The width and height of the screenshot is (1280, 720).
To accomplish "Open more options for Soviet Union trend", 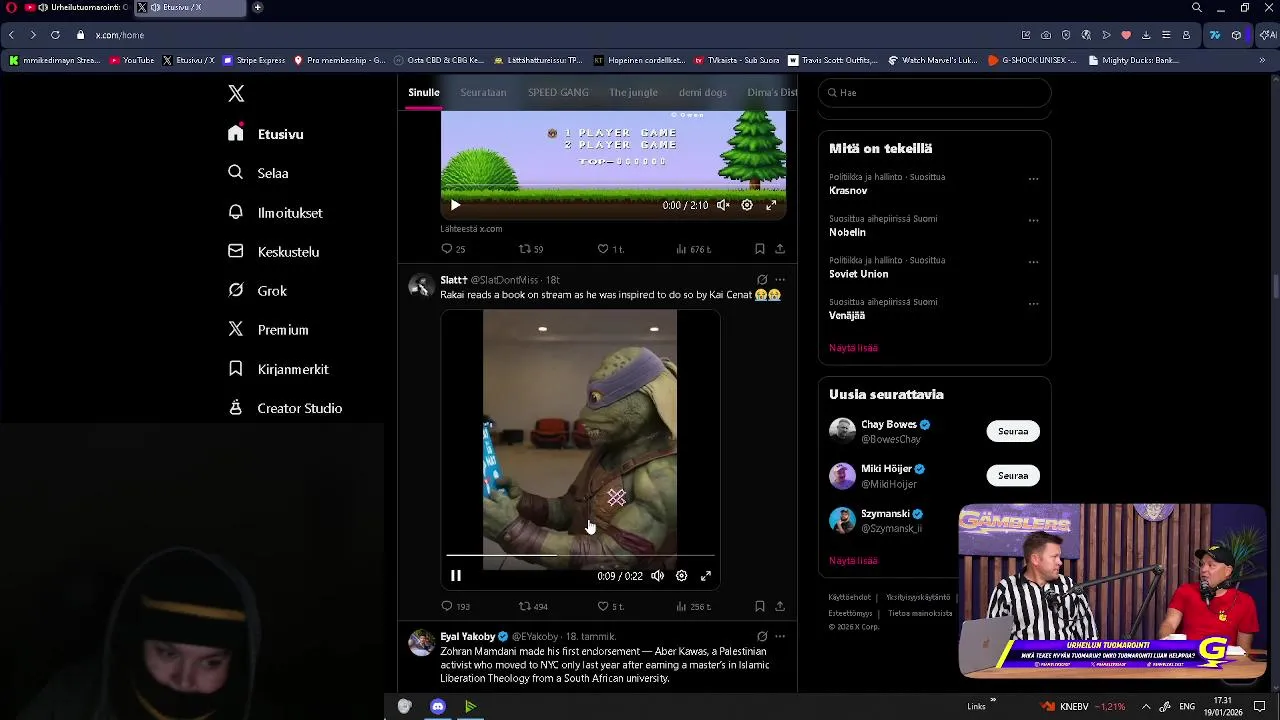I will (1033, 263).
